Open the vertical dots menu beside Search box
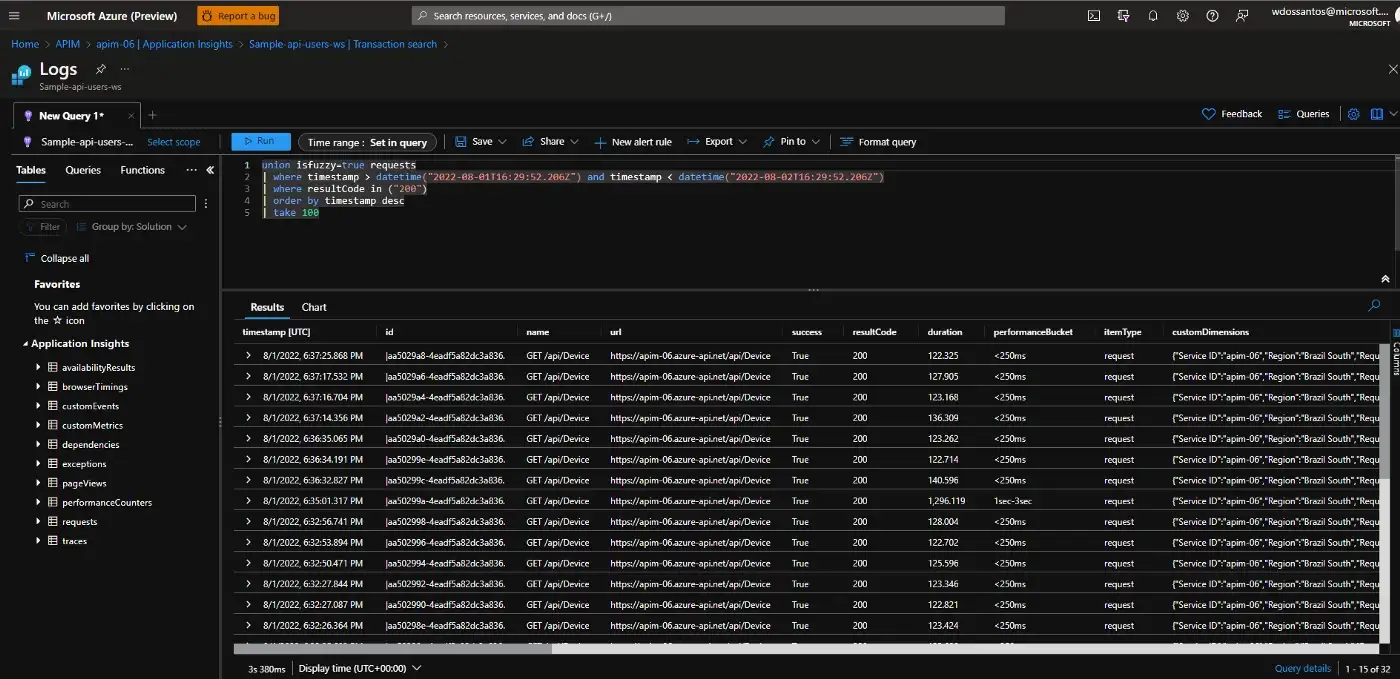The image size is (1400, 679). point(206,203)
